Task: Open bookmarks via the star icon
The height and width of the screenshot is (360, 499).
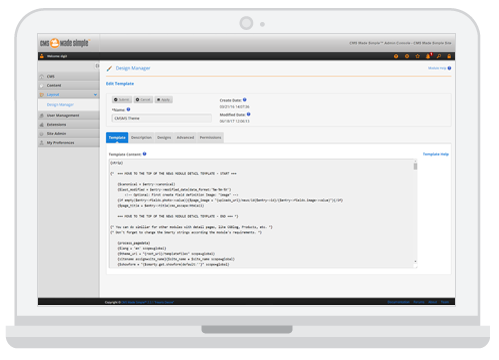Action: 417,56
